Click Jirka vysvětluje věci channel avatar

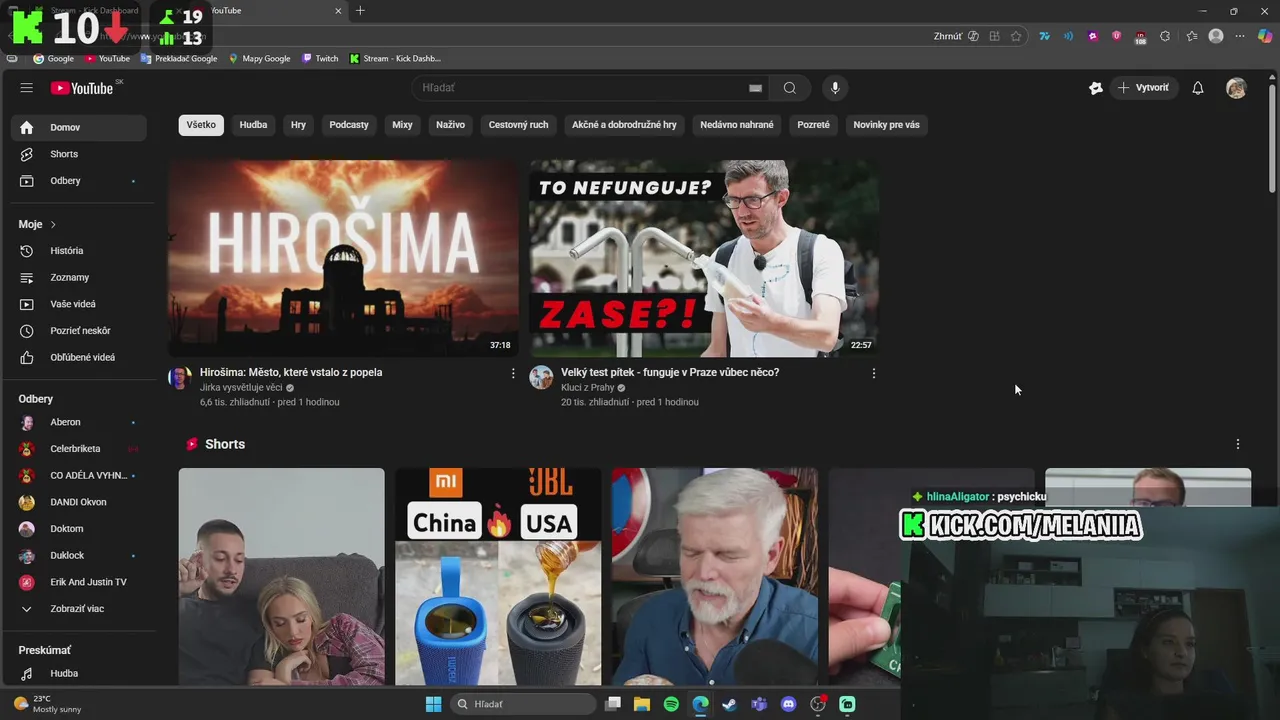[x=180, y=378]
